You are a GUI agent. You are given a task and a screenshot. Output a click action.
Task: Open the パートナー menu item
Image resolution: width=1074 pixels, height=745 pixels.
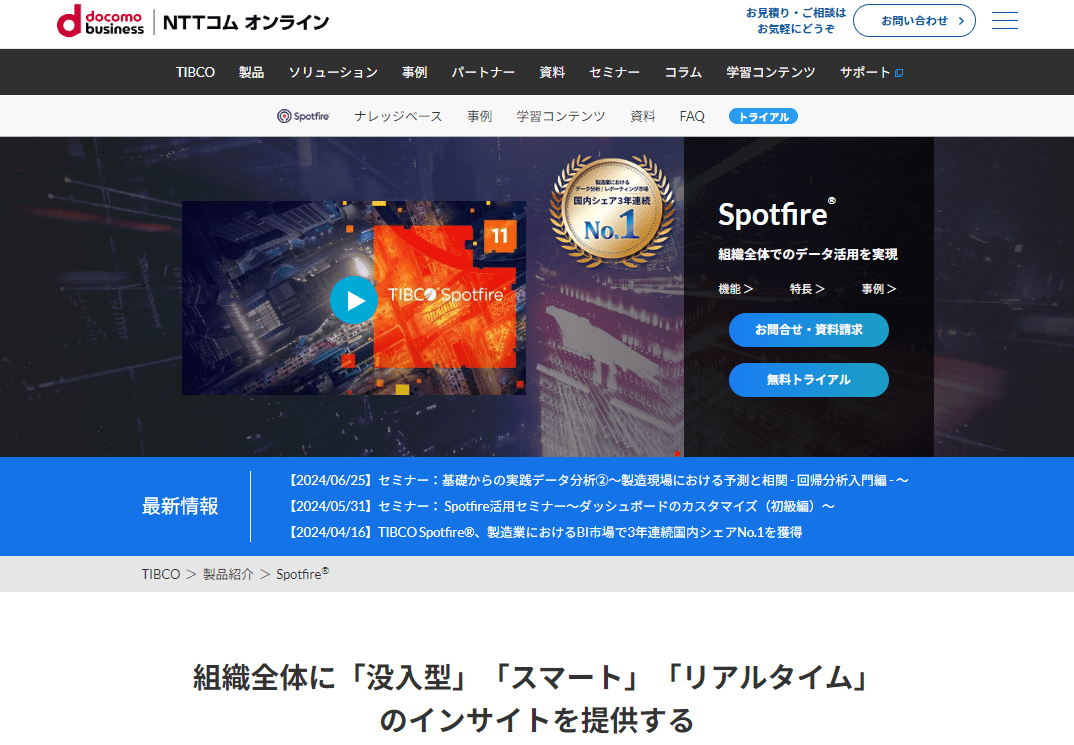click(483, 72)
